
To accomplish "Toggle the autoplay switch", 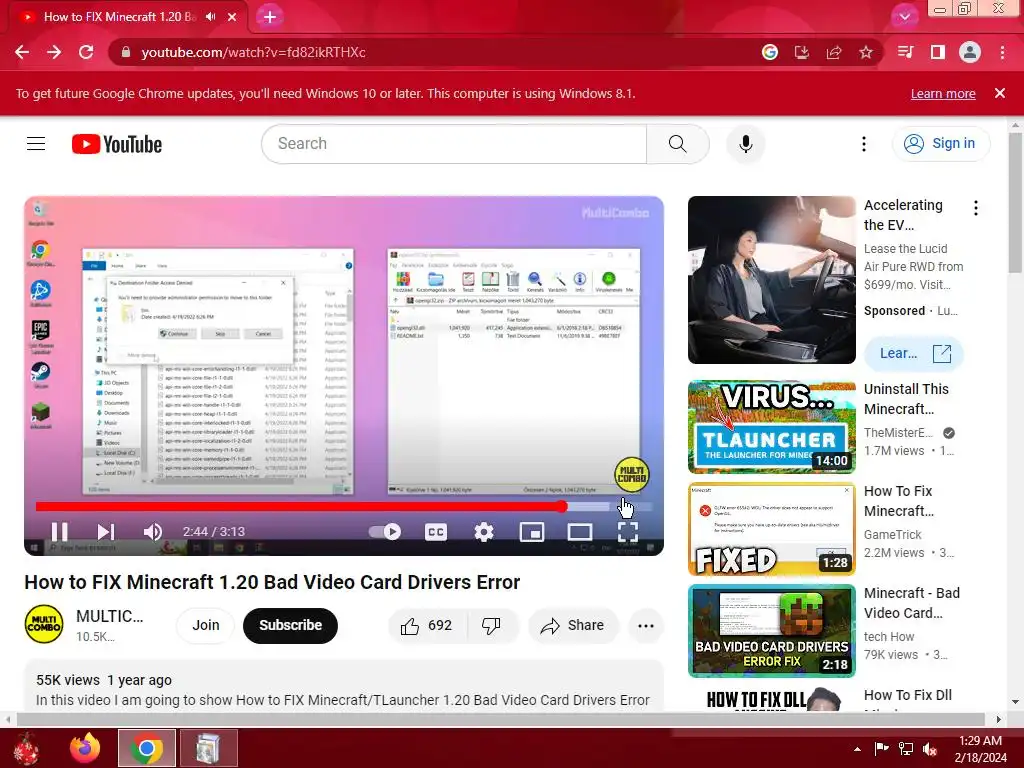I will [x=385, y=532].
